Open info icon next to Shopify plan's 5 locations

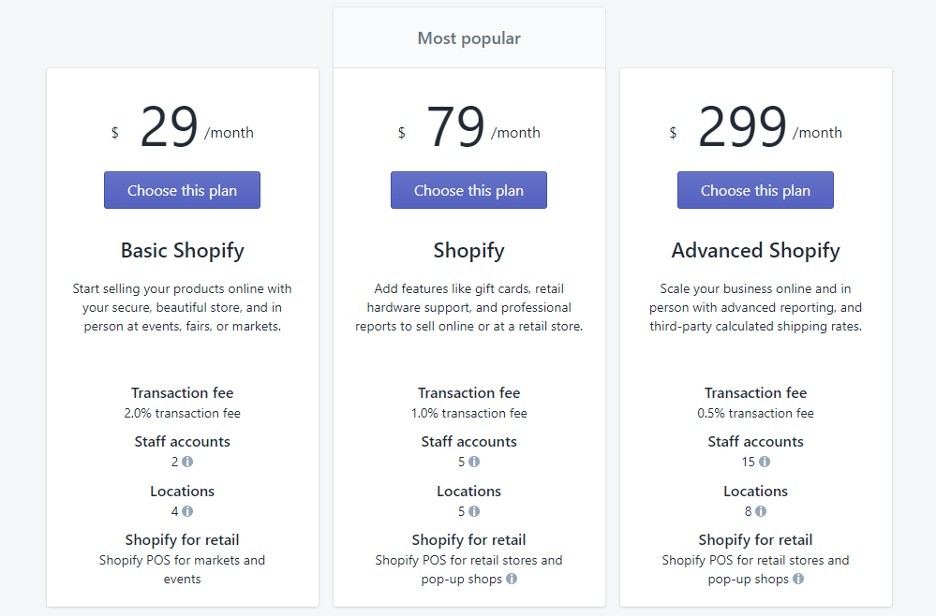[x=474, y=511]
